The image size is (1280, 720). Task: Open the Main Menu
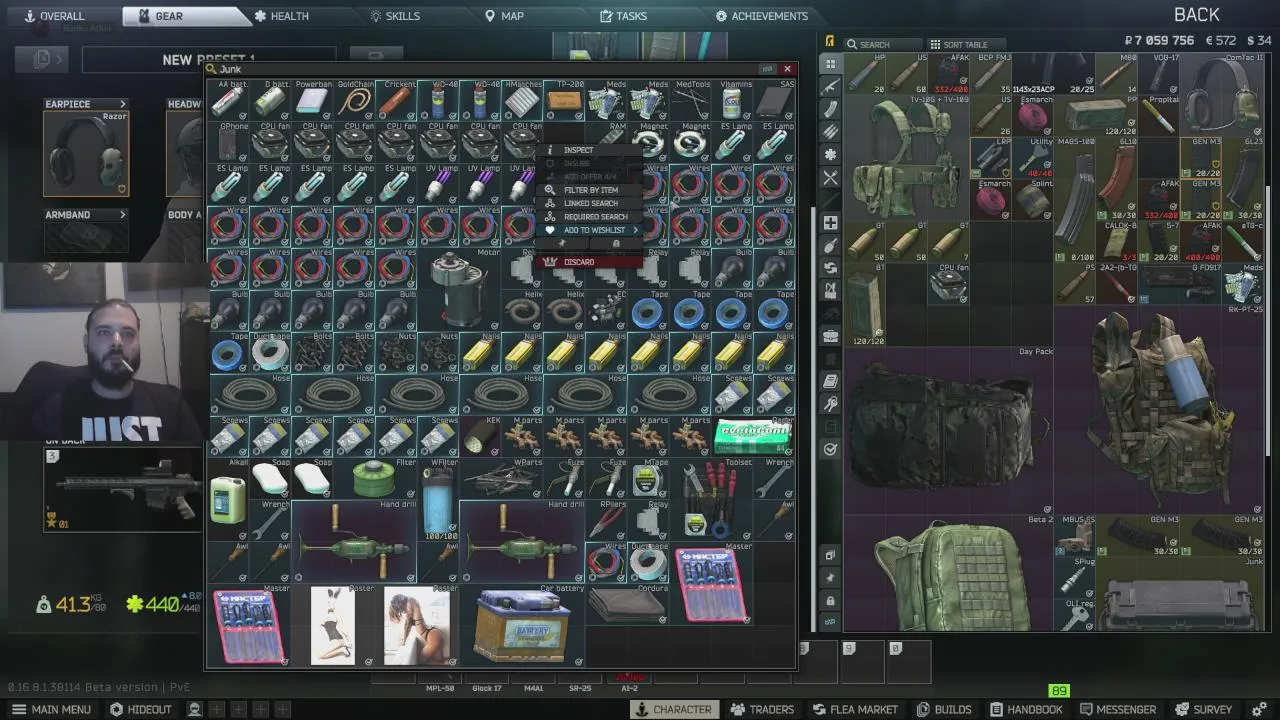(51, 709)
